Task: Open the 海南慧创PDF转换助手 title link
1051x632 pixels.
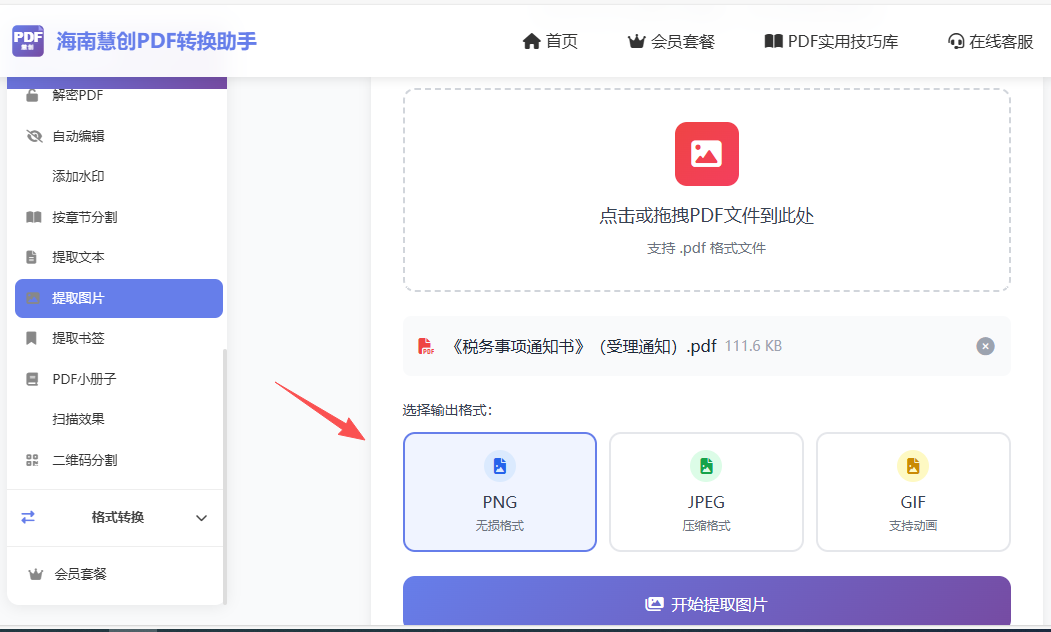Action: click(156, 41)
